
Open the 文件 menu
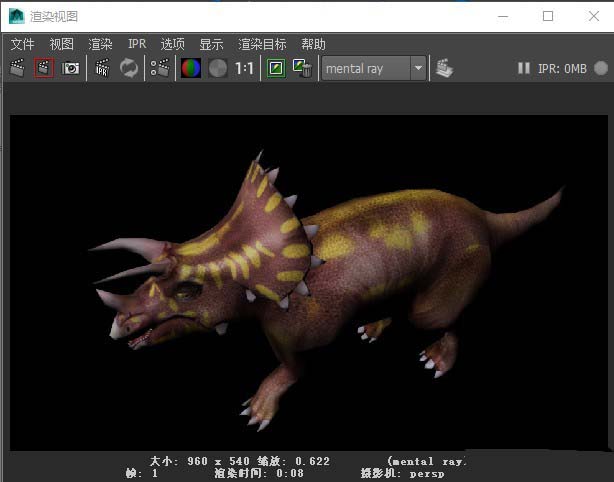pos(22,44)
